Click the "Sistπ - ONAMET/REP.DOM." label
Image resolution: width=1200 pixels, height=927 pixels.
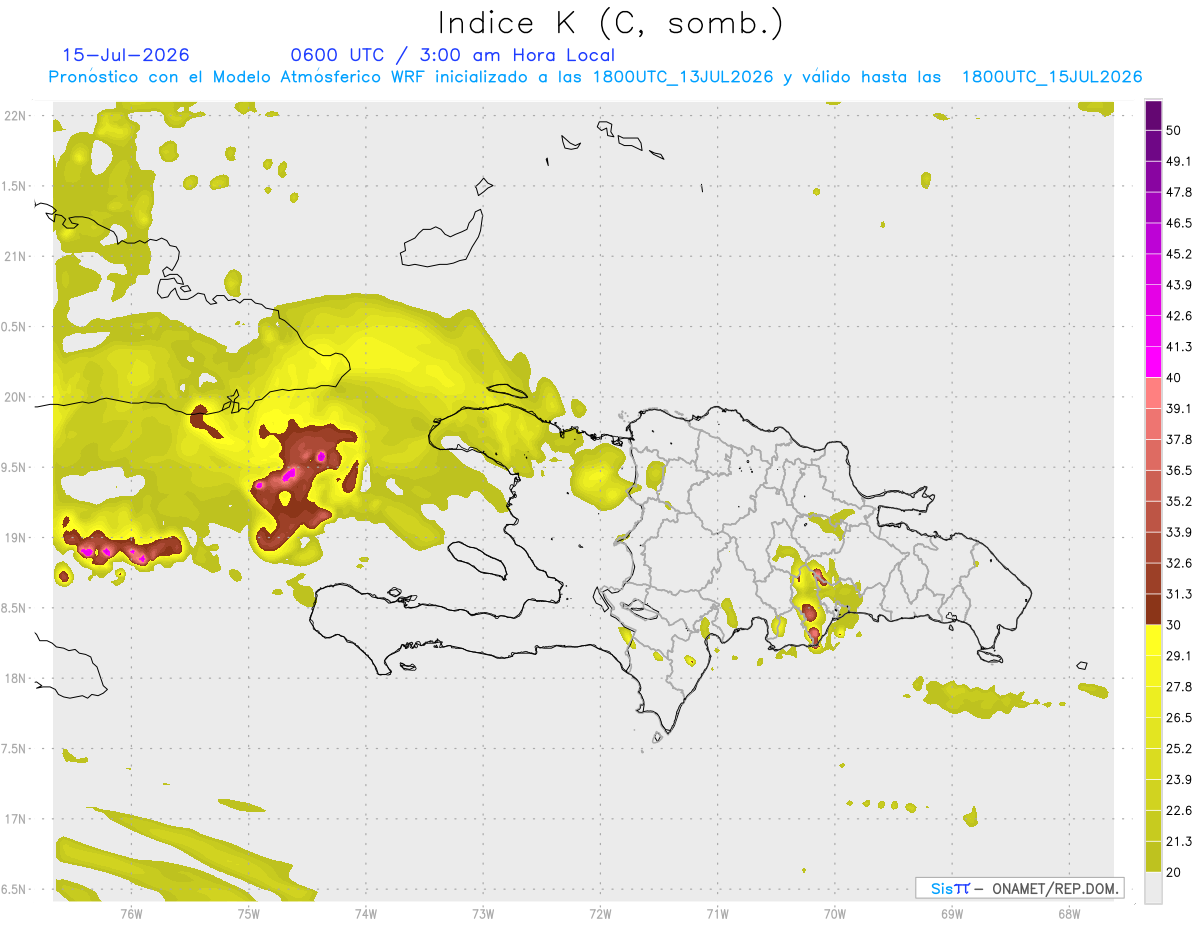1020,888
